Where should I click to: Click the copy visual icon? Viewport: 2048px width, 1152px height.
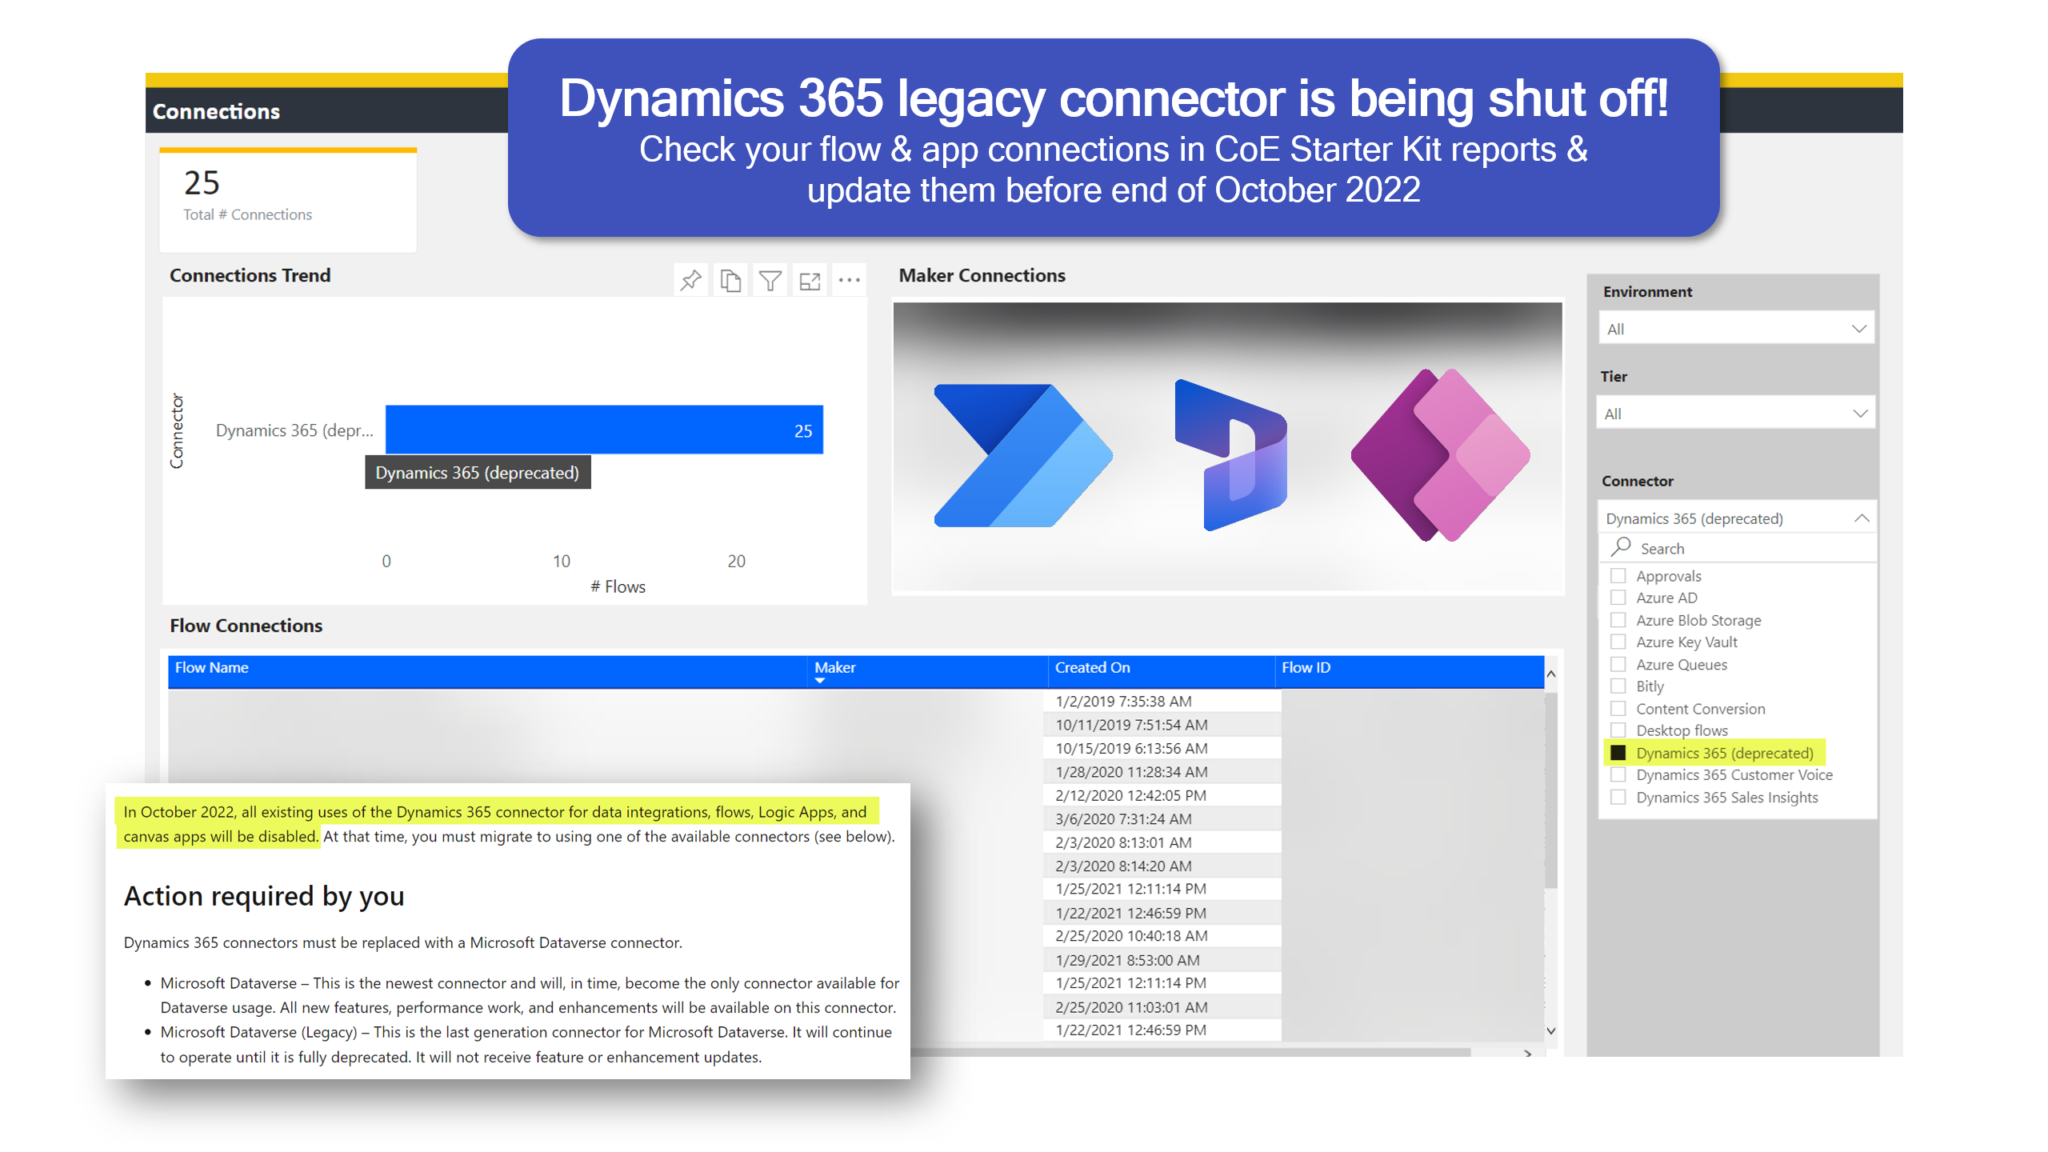731,281
